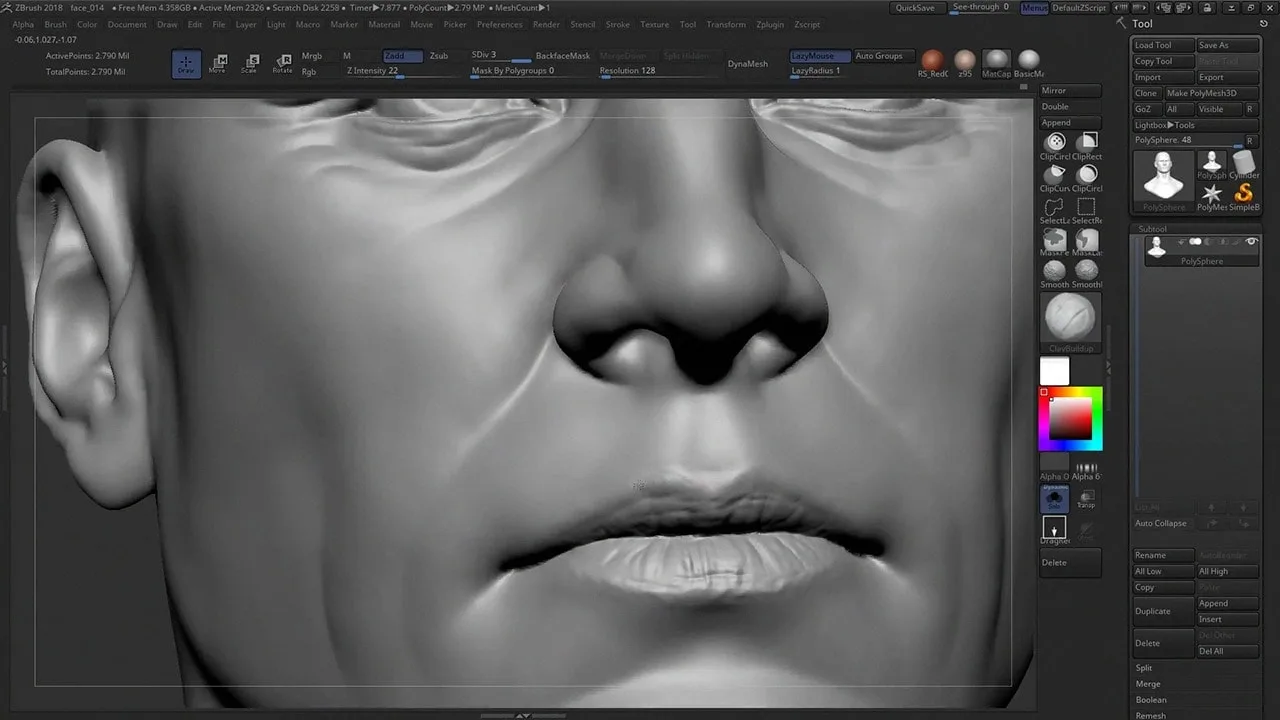Select the Cylinder3D tool thumbnail
1280x720 pixels.
(x=1245, y=164)
